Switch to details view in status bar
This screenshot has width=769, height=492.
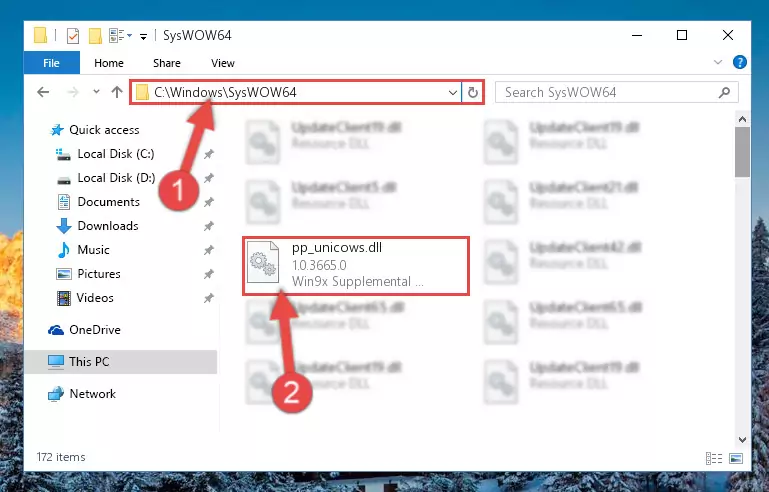(x=714, y=458)
